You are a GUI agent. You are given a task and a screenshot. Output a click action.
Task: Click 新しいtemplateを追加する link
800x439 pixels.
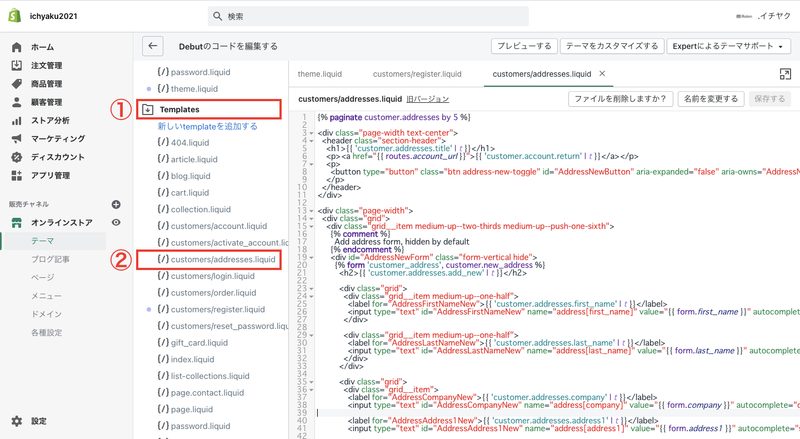click(x=208, y=126)
